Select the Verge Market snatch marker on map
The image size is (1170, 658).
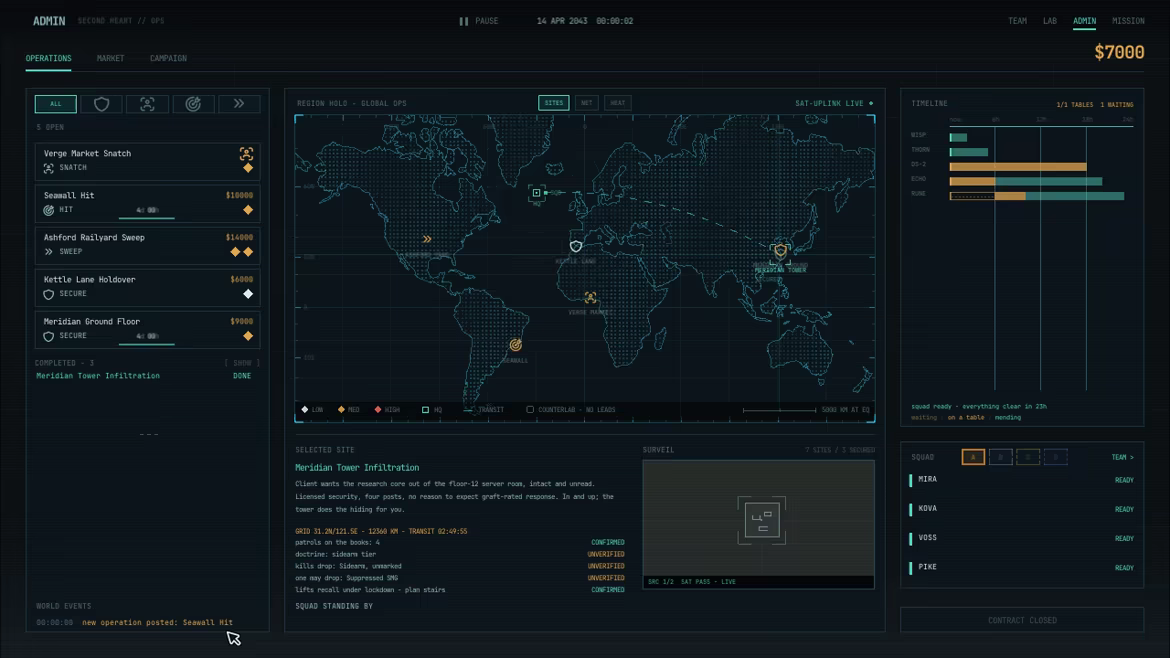(x=590, y=298)
